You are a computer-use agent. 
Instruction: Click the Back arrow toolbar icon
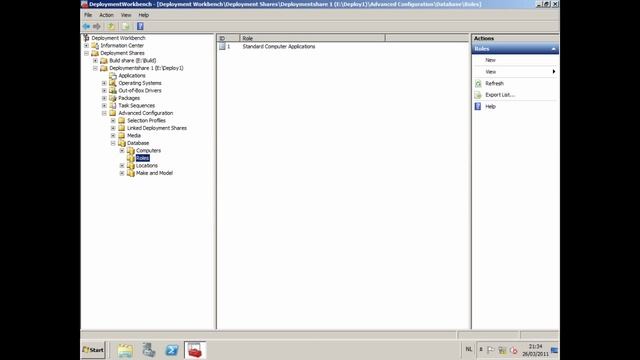[x=86, y=27]
